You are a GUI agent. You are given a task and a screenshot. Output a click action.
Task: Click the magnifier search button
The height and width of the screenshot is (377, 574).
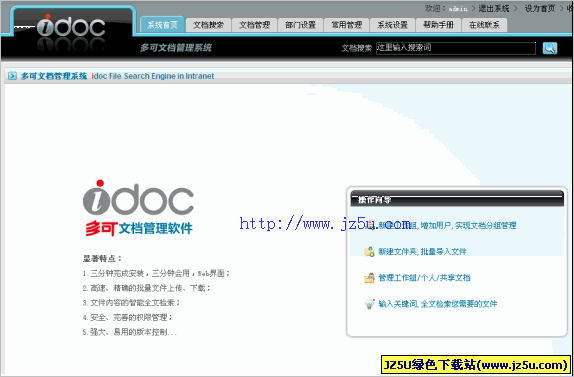coord(549,48)
